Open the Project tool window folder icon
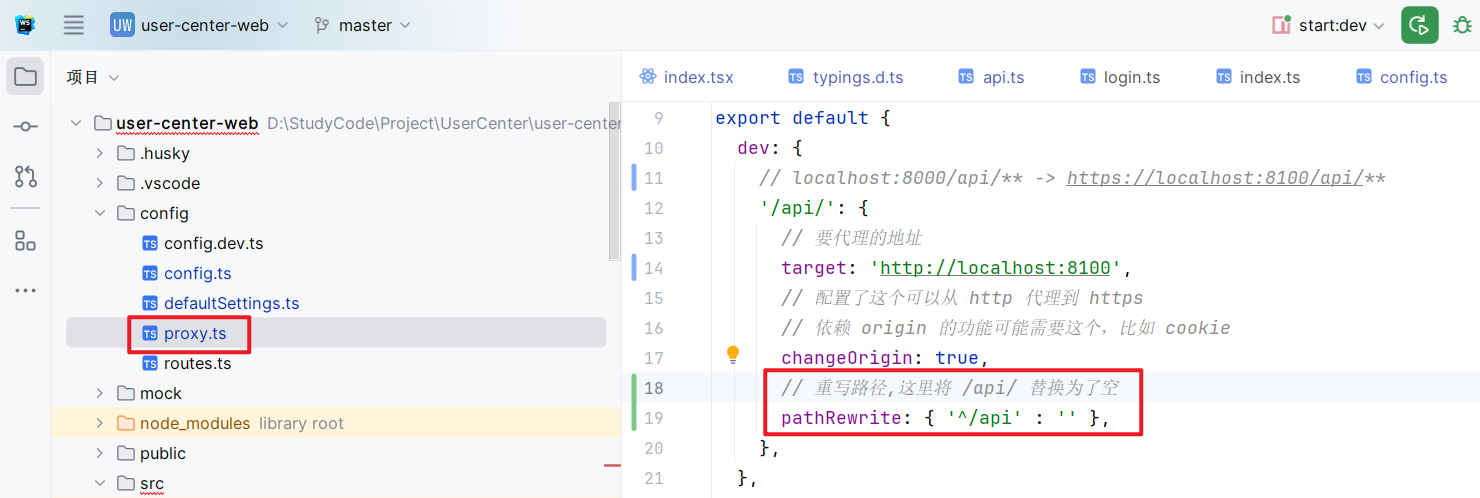 tap(25, 77)
